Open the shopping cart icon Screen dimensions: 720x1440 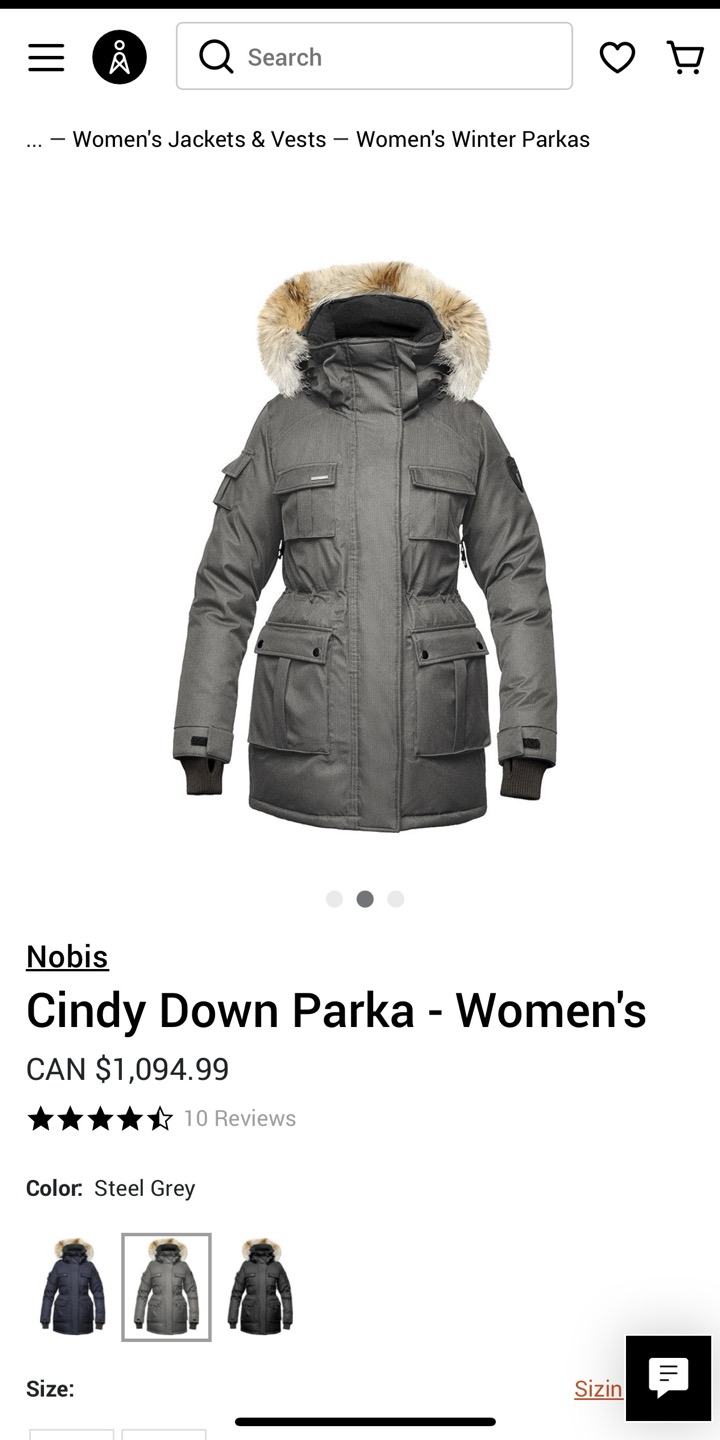[685, 57]
